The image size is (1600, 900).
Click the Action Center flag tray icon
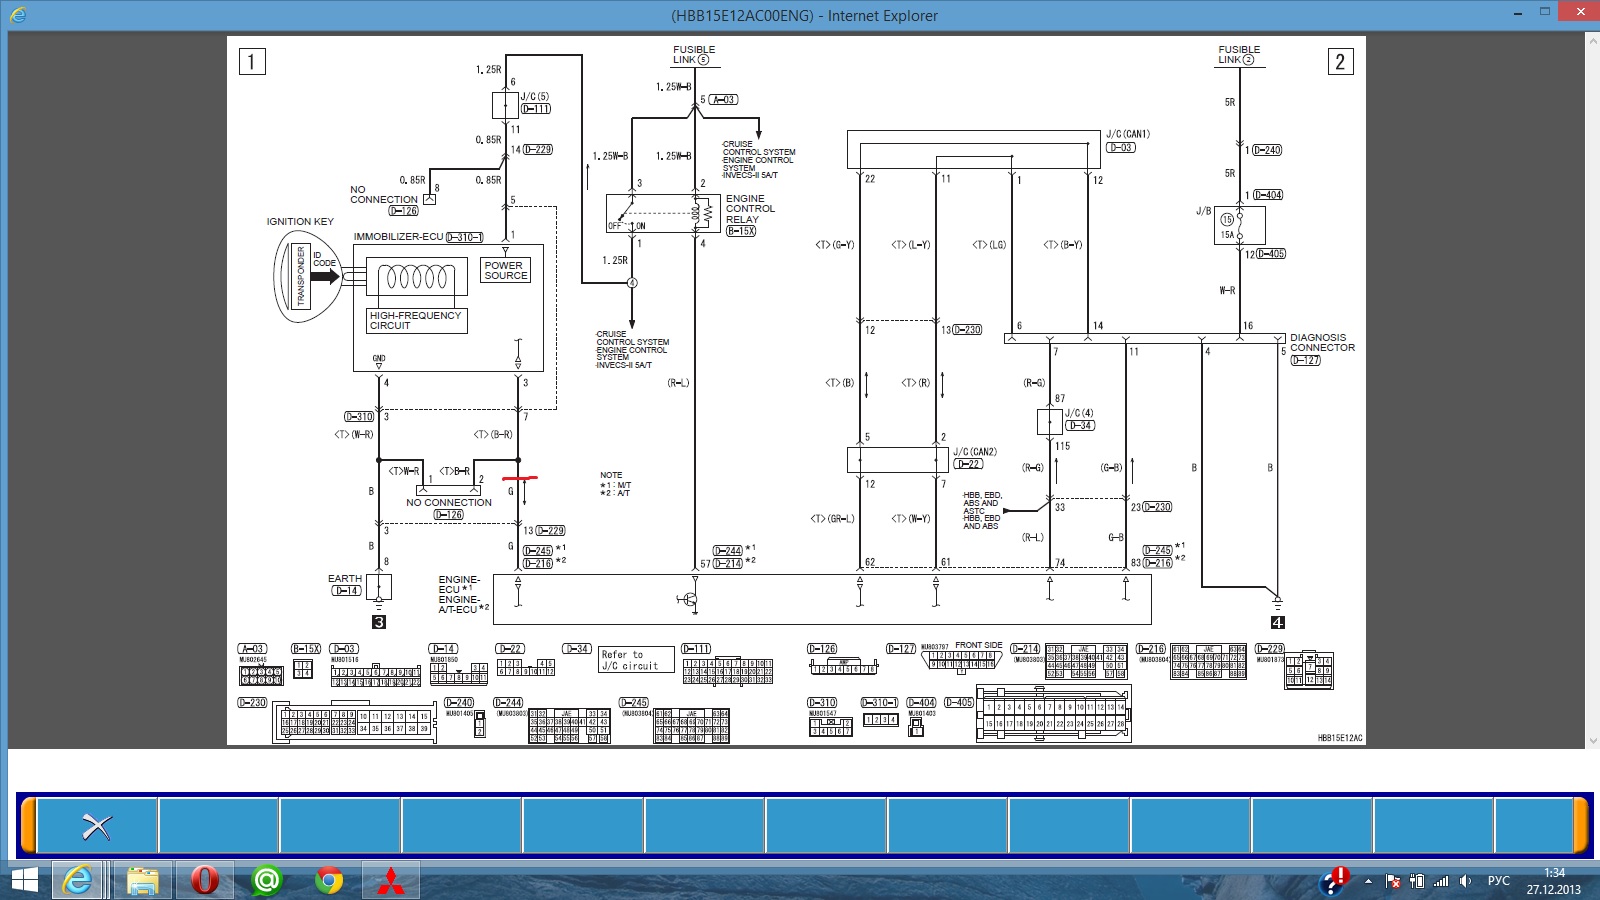[1393, 881]
